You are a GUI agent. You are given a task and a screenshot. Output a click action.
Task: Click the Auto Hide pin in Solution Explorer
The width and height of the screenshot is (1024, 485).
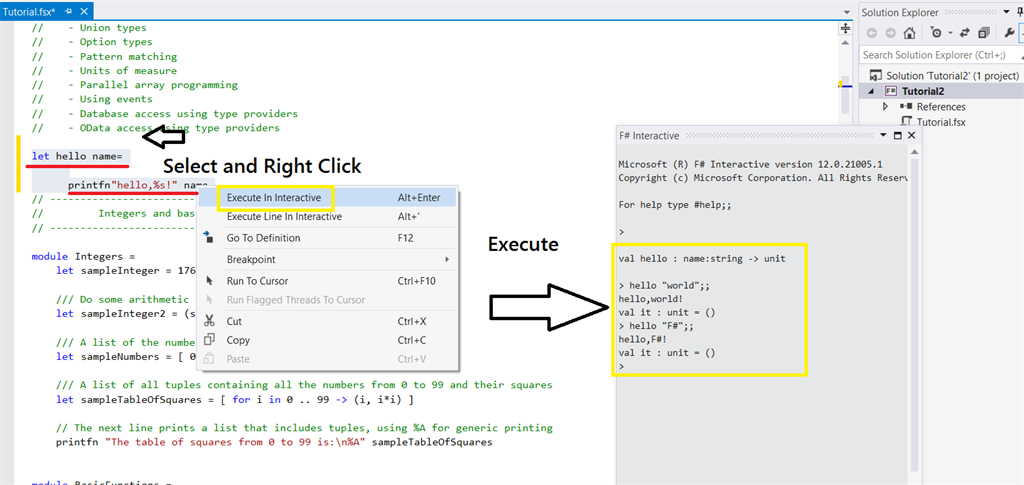pyautogui.click(x=1021, y=13)
